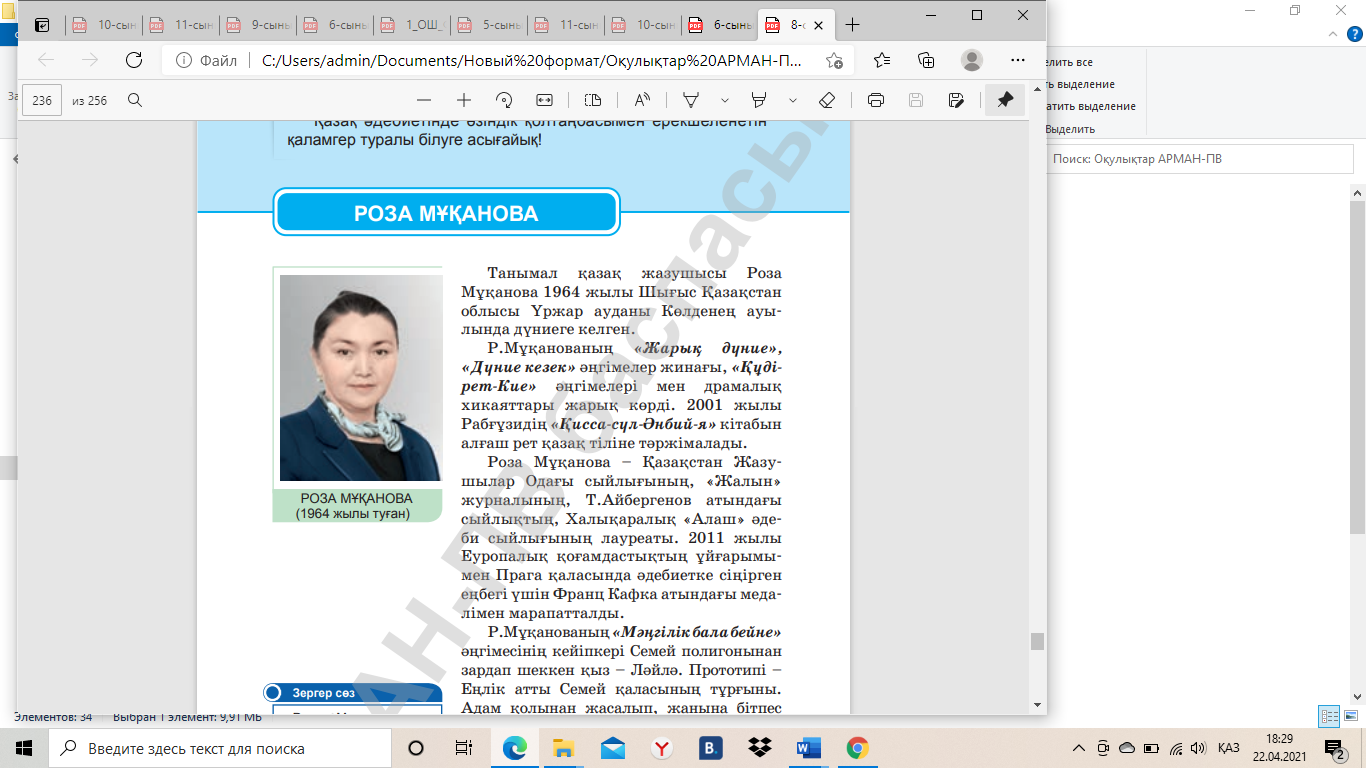Image resolution: width=1366 pixels, height=768 pixels.
Task: Open Microsoft Word from the taskbar
Action: tap(808, 748)
